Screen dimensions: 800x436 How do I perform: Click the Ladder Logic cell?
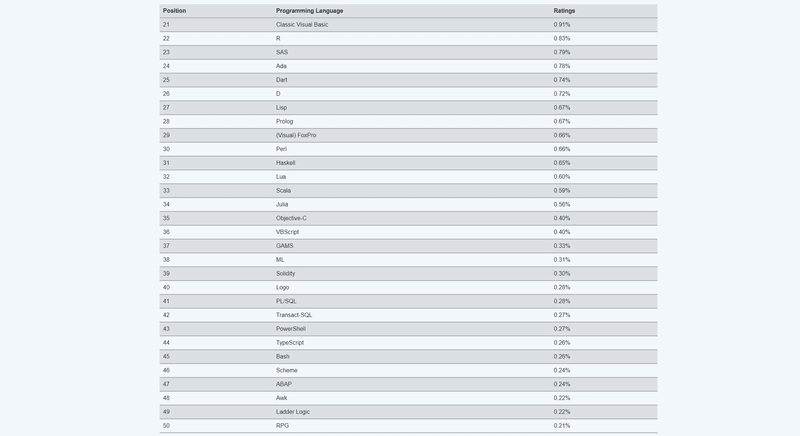(293, 412)
